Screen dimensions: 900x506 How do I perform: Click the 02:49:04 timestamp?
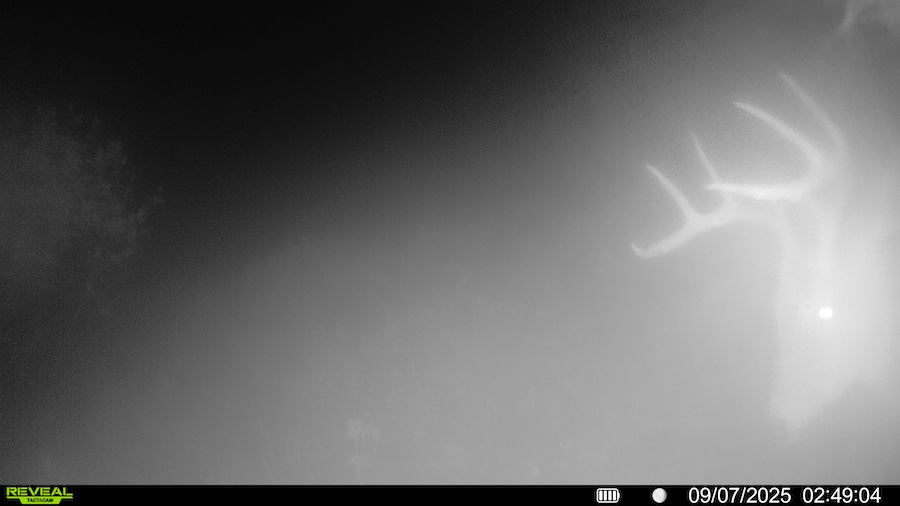841,495
